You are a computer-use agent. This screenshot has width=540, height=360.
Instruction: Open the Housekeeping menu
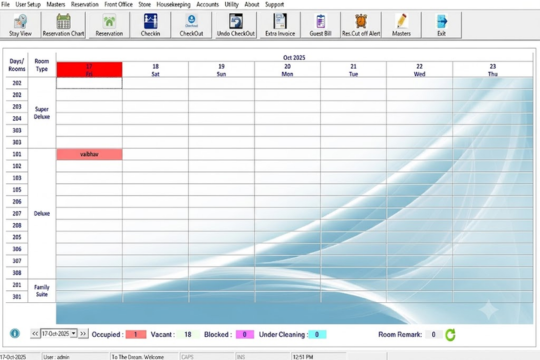tap(174, 4)
